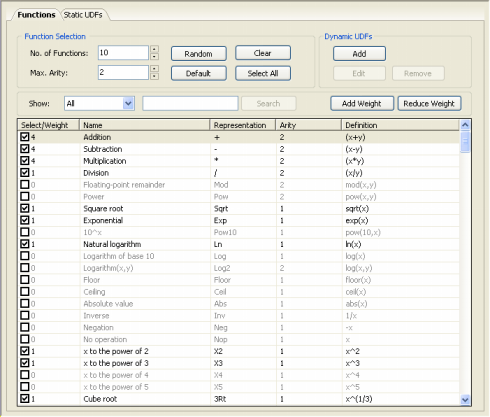Uncheck the Cube root function checkbox
This screenshot has height=417, width=490.
(25, 398)
